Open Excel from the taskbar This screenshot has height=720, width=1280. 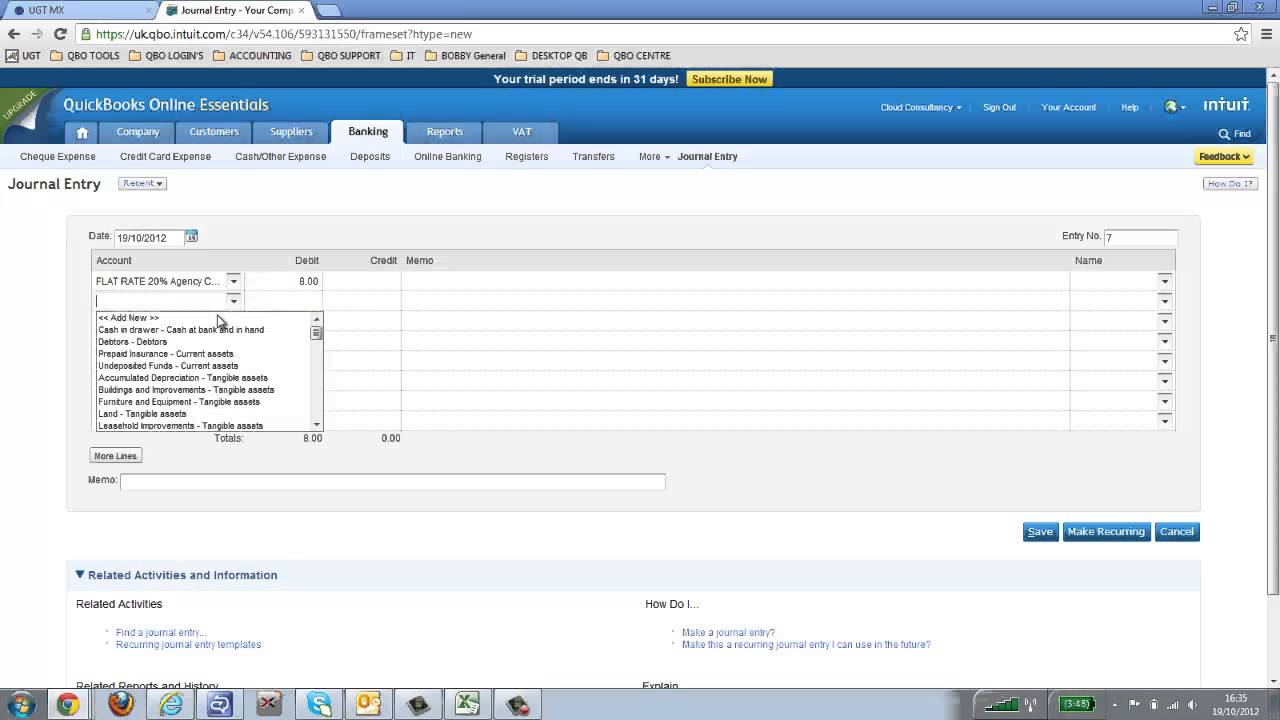coord(468,704)
